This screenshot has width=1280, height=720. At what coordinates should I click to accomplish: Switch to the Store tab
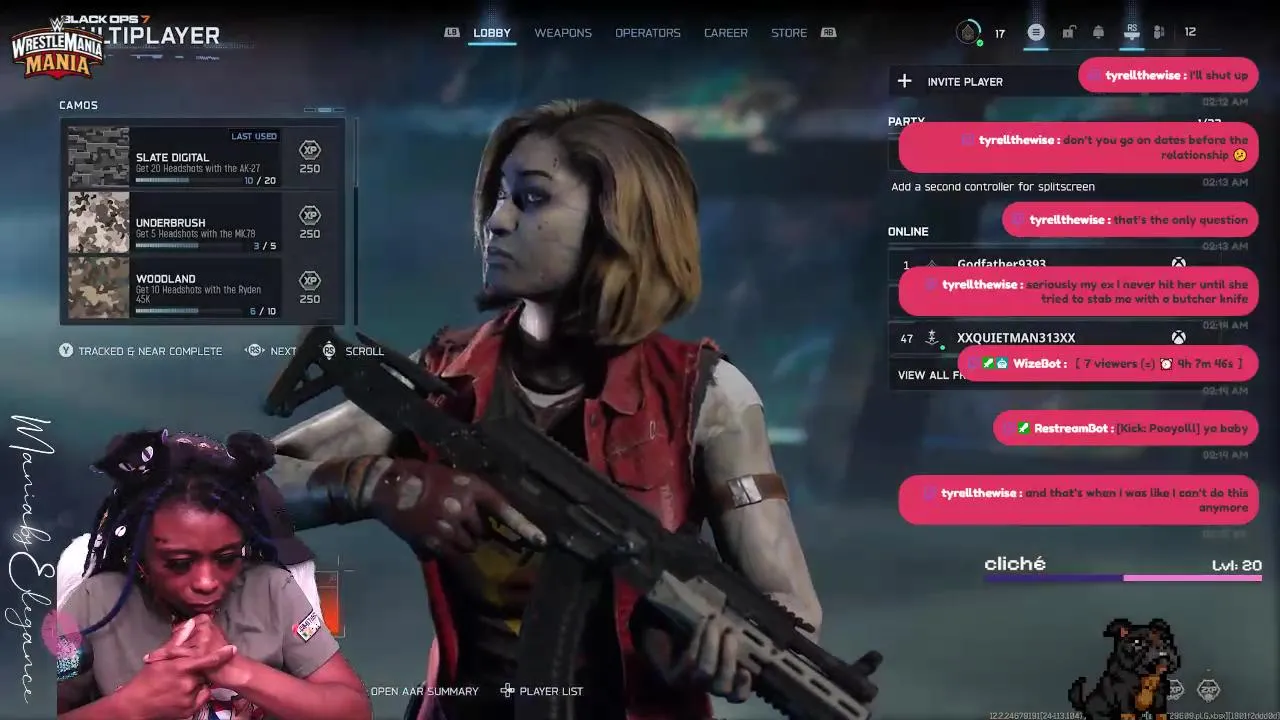789,33
